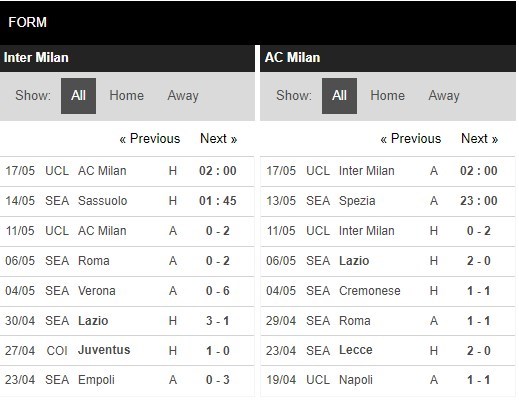Open Inter's 0 - 6 Verona result

point(127,291)
